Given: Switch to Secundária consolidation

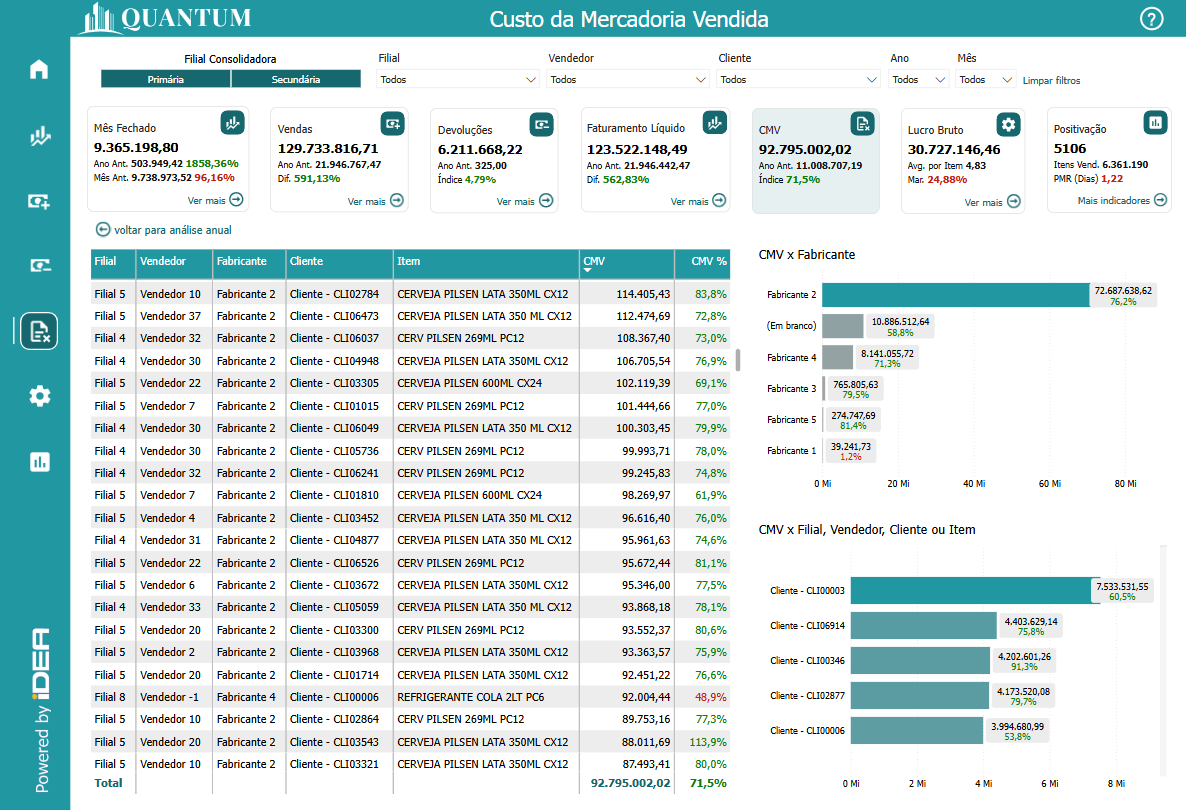Looking at the screenshot, I should [x=296, y=79].
